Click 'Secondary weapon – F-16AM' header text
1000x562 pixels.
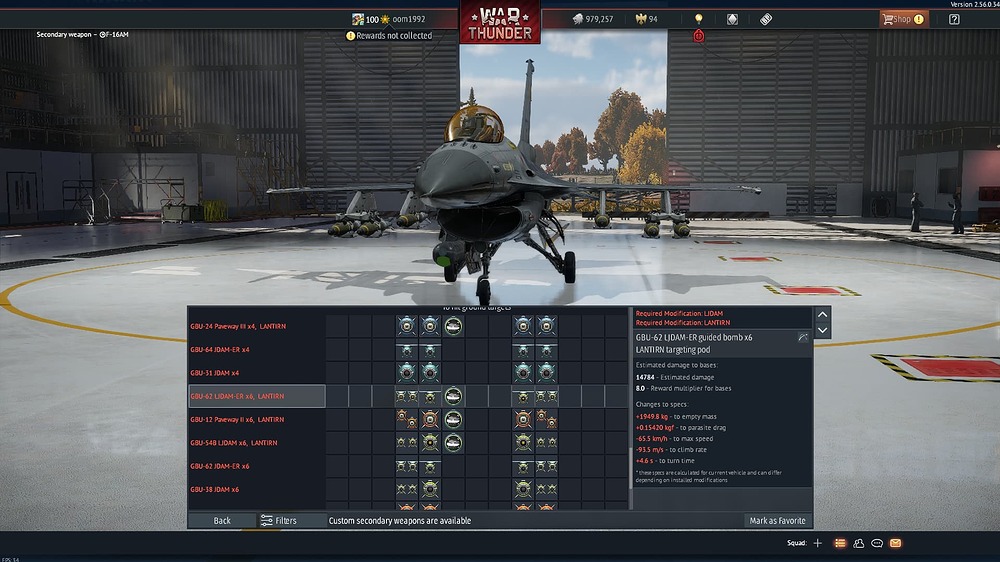[x=82, y=34]
